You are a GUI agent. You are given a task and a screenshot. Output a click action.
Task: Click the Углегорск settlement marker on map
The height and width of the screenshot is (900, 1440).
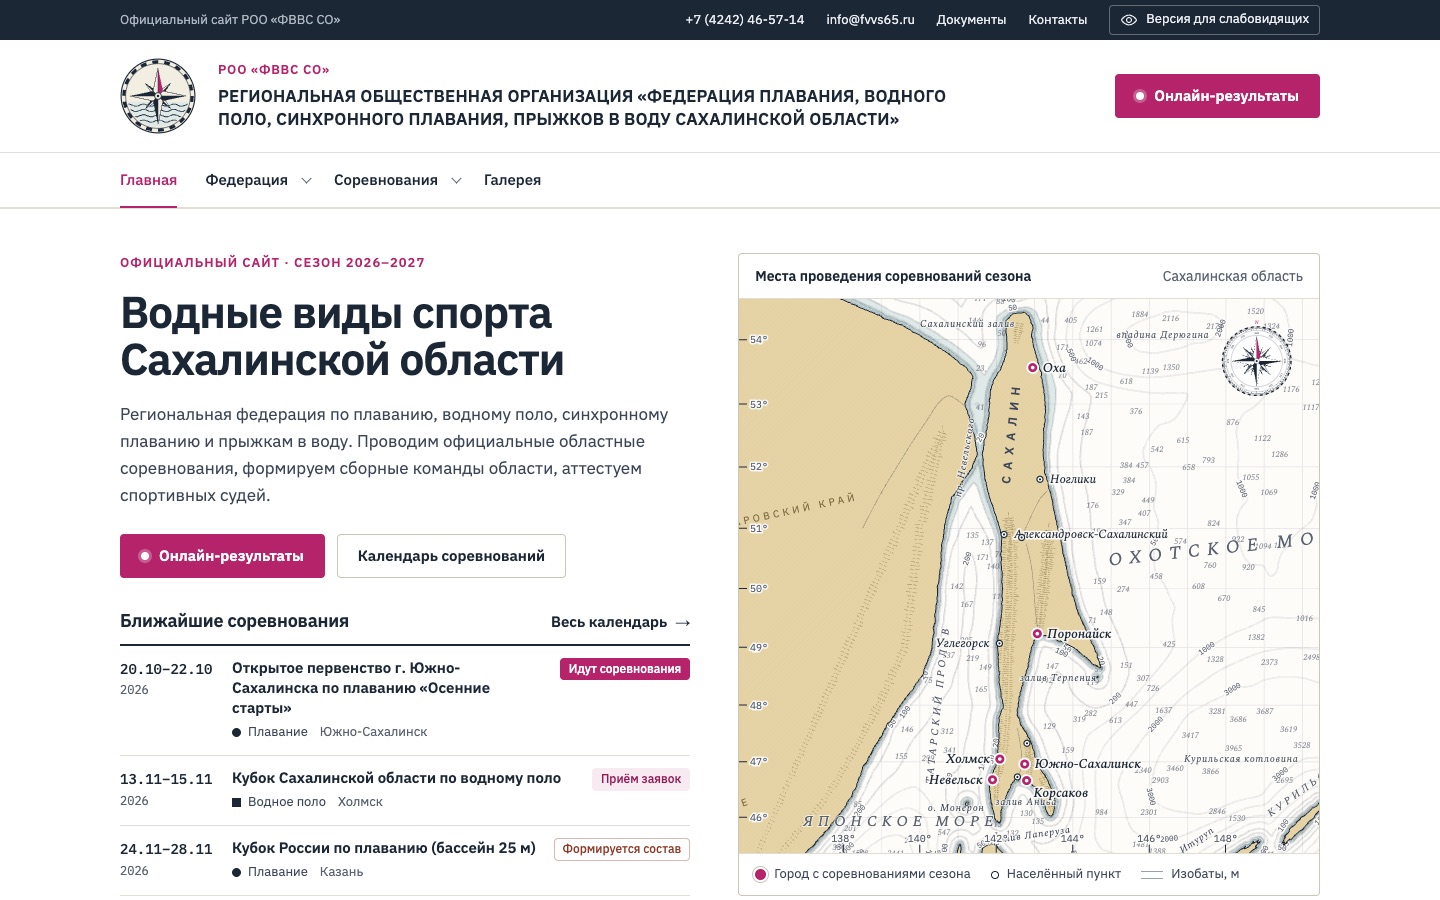998,643
